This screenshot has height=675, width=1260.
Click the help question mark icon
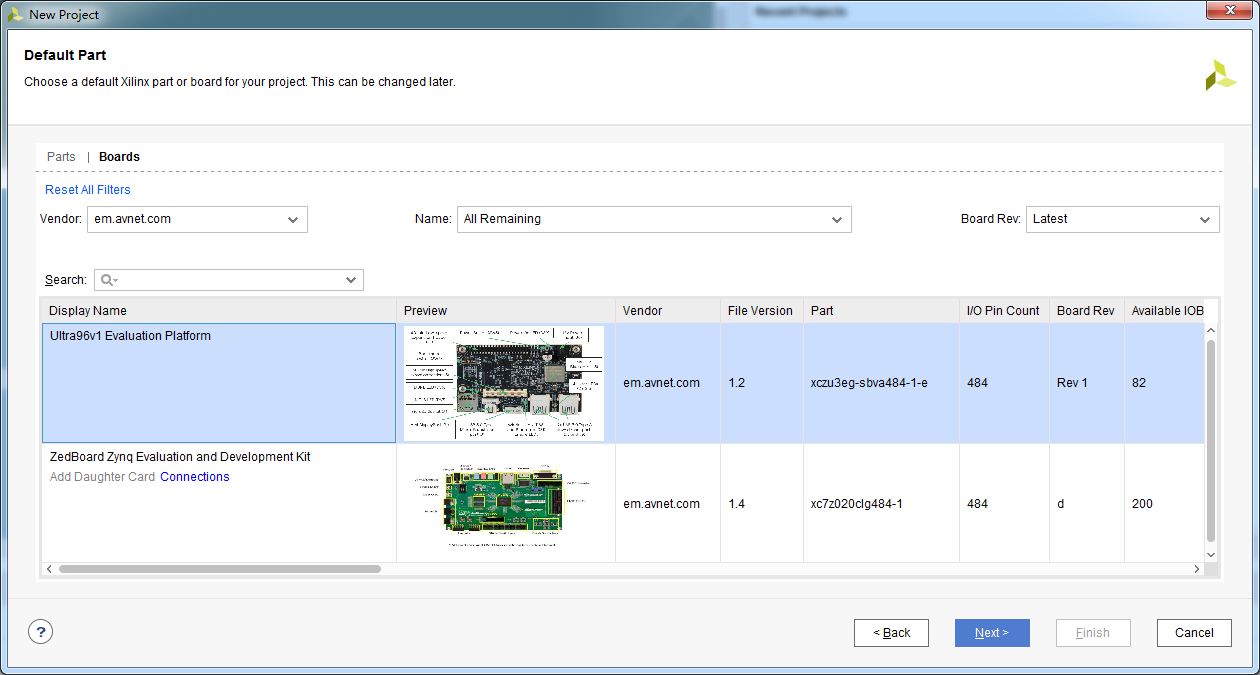[x=40, y=632]
